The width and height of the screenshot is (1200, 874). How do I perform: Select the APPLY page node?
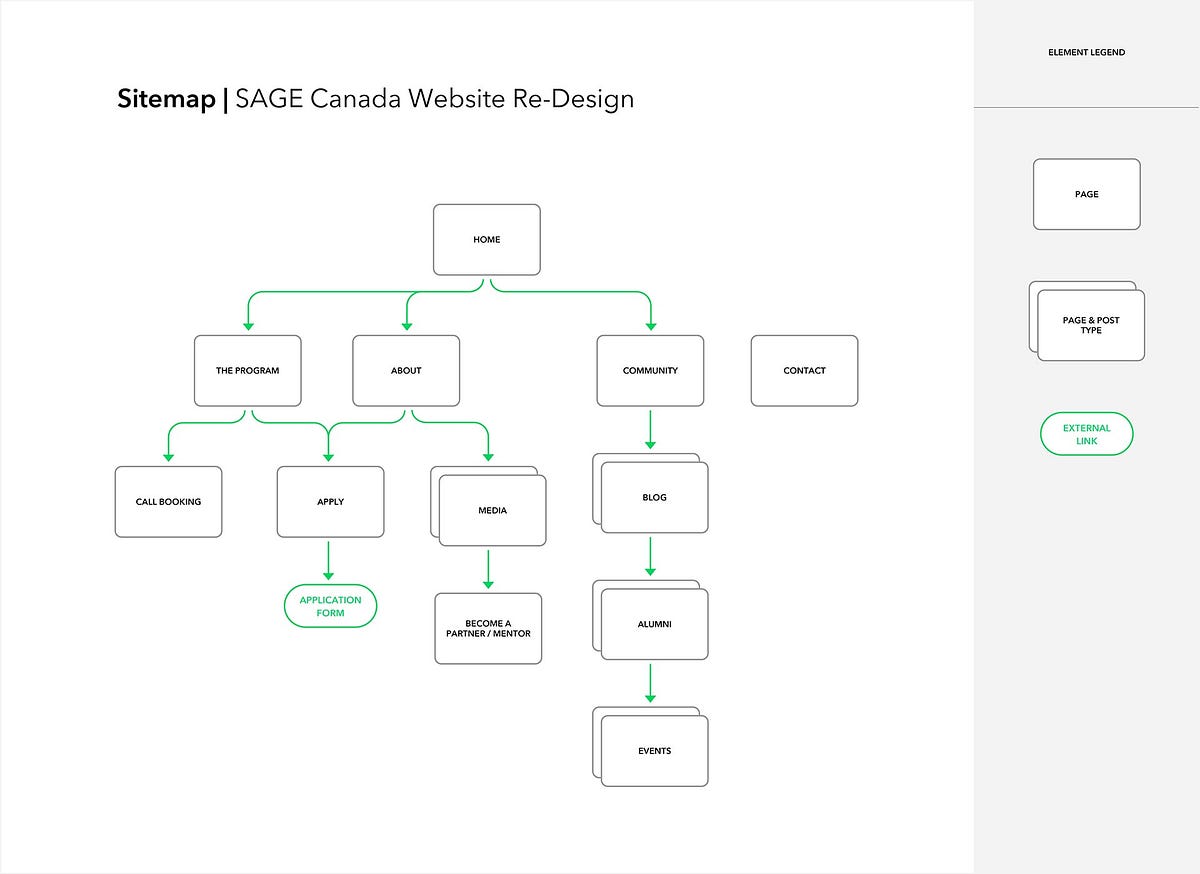[x=330, y=502]
